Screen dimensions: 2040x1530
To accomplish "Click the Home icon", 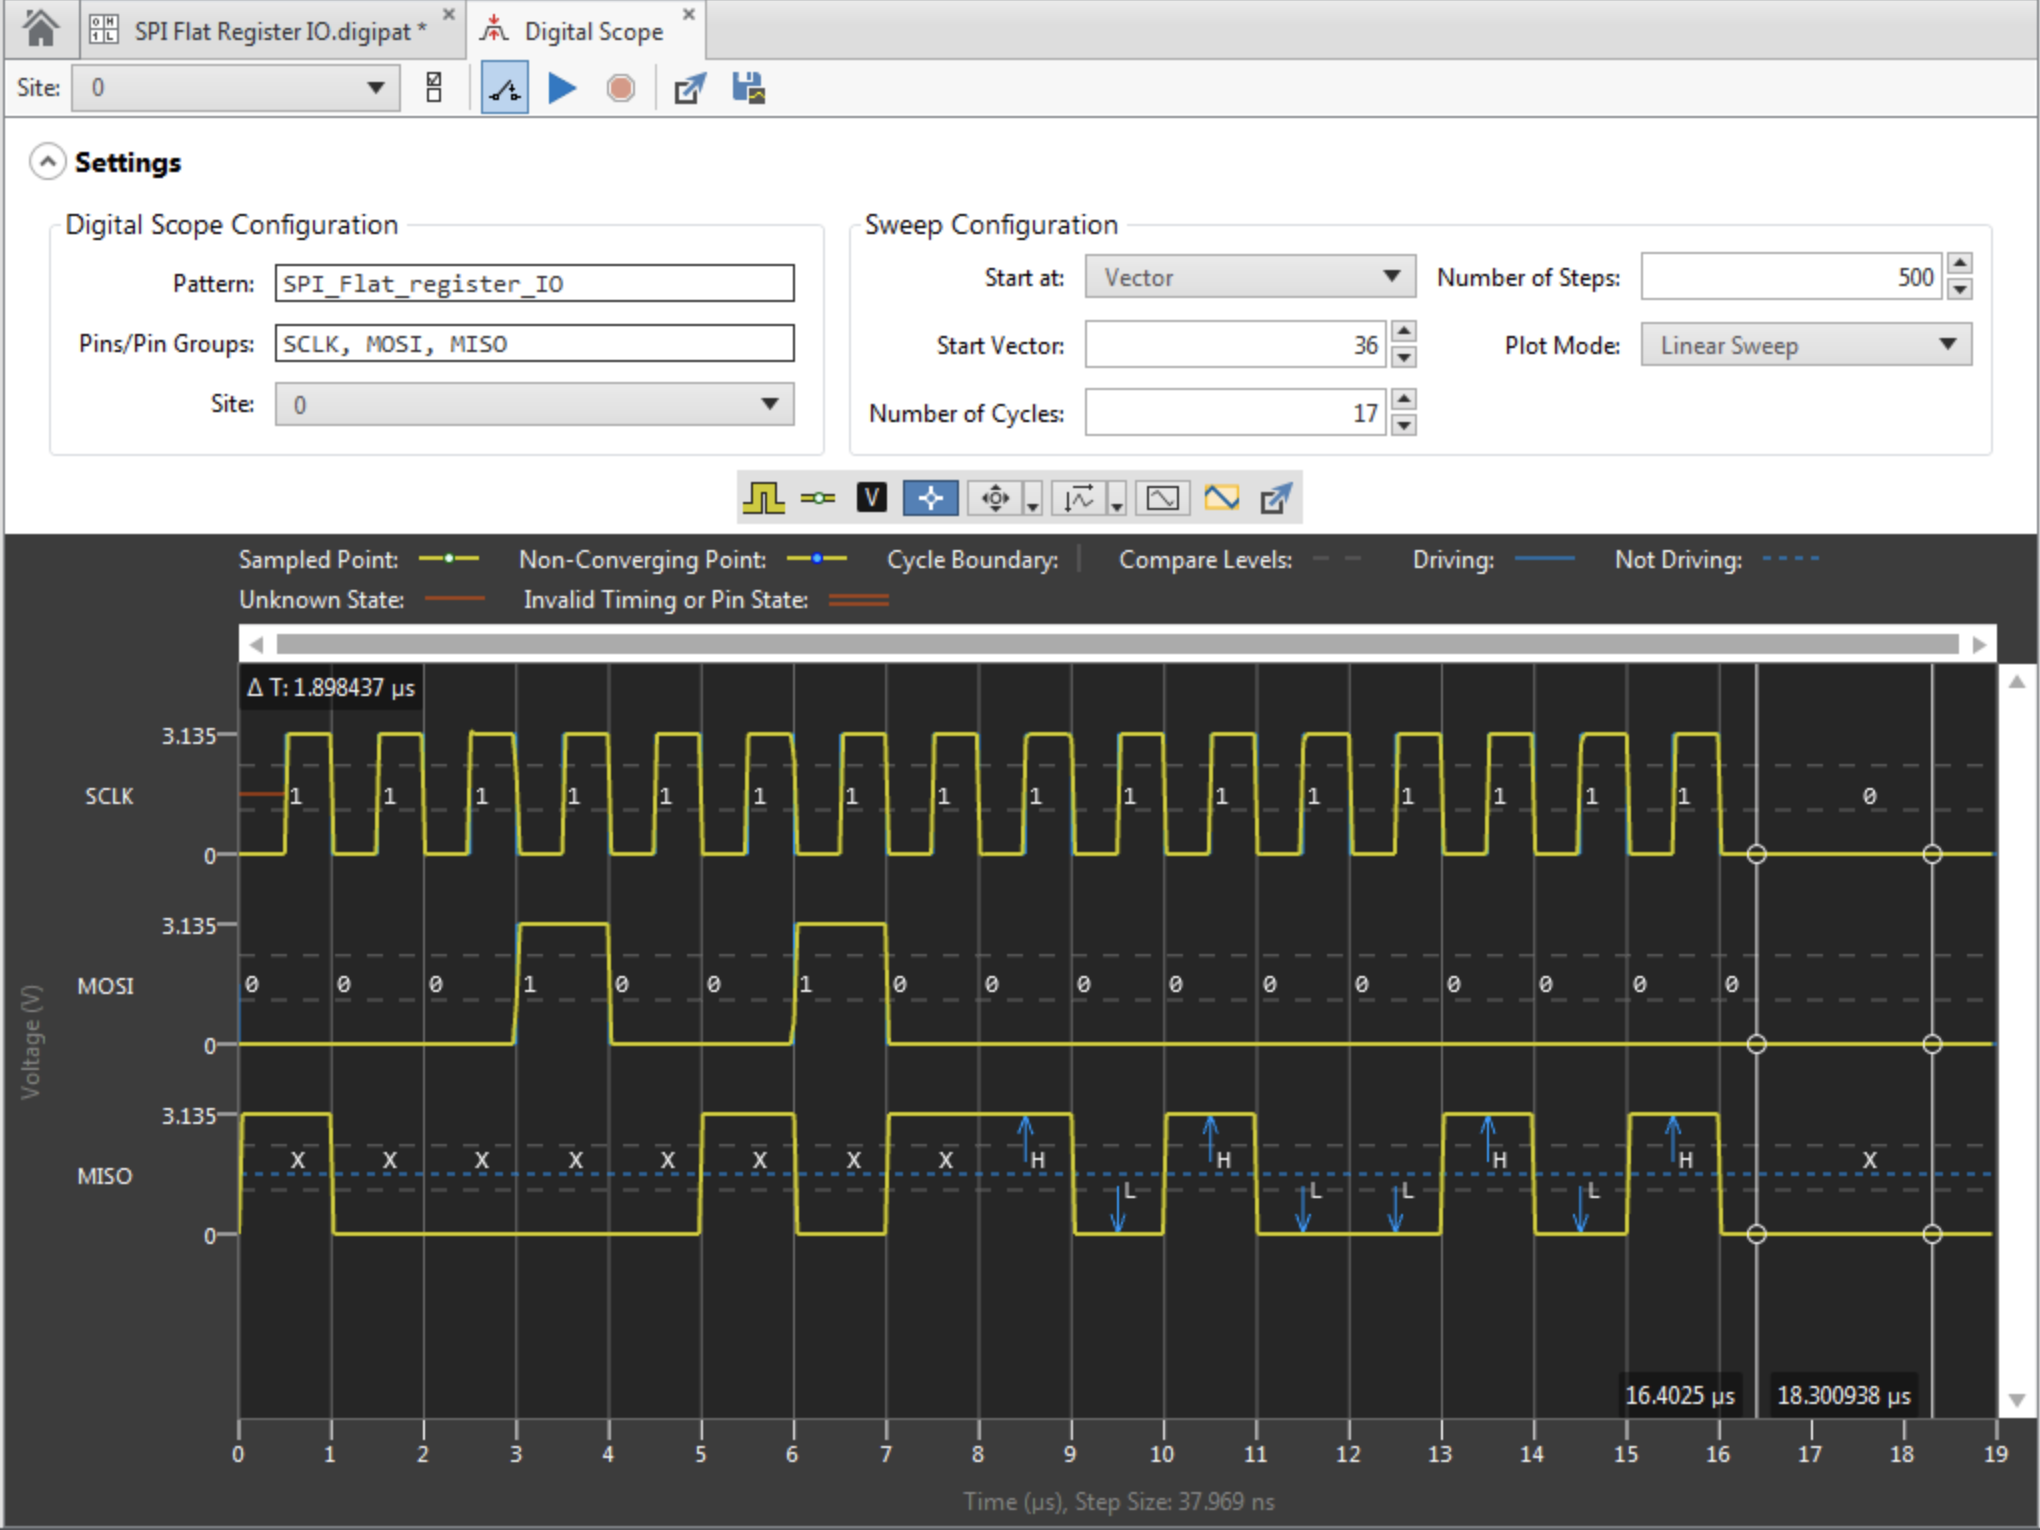I will (x=40, y=29).
